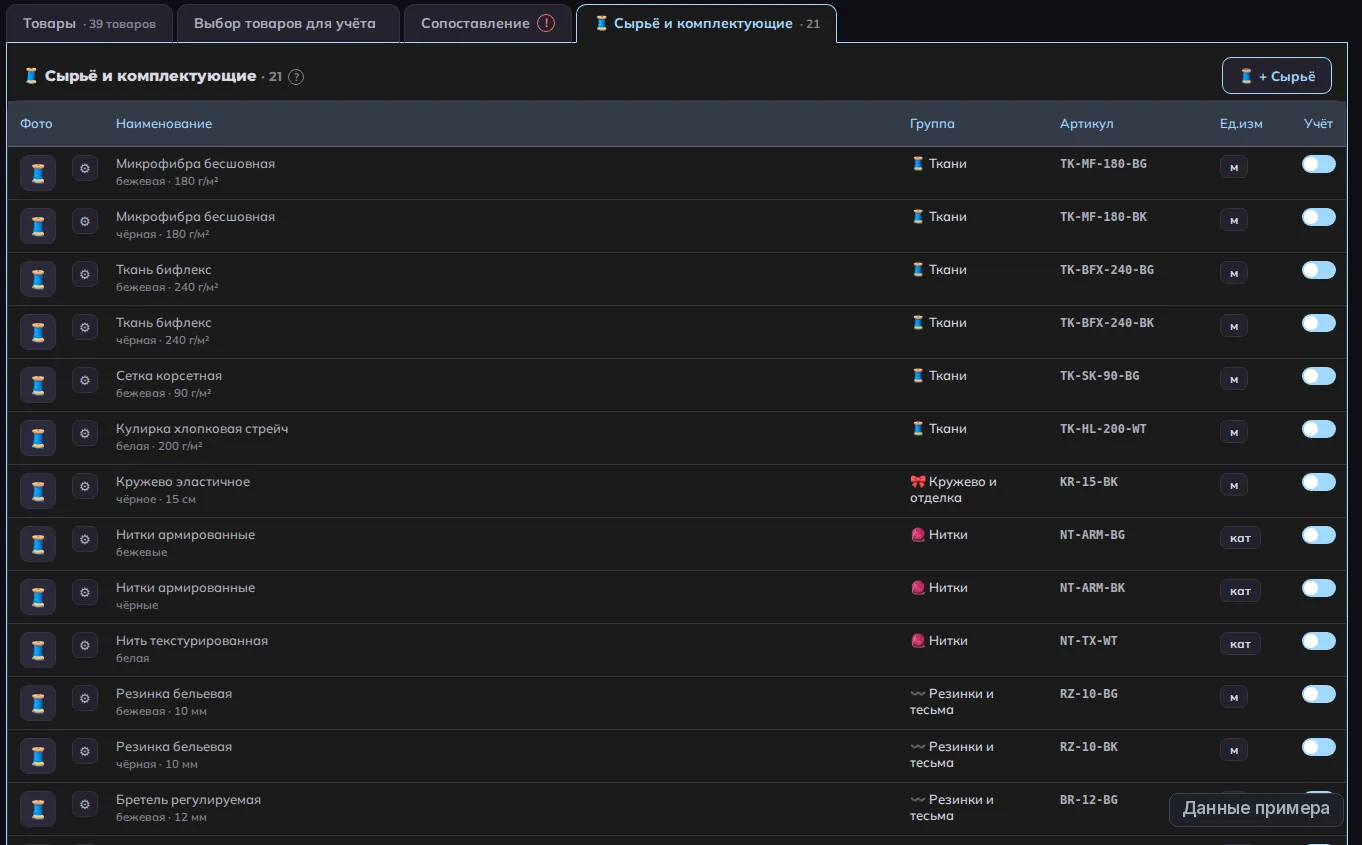The height and width of the screenshot is (845, 1362).
Task: Click article code BR-12-BG
Action: point(1089,800)
